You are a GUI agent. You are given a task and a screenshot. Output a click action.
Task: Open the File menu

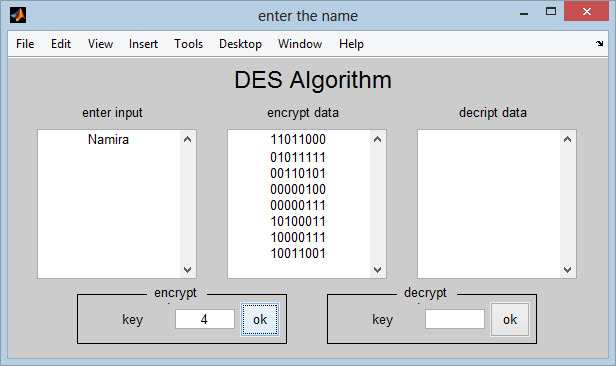(25, 44)
